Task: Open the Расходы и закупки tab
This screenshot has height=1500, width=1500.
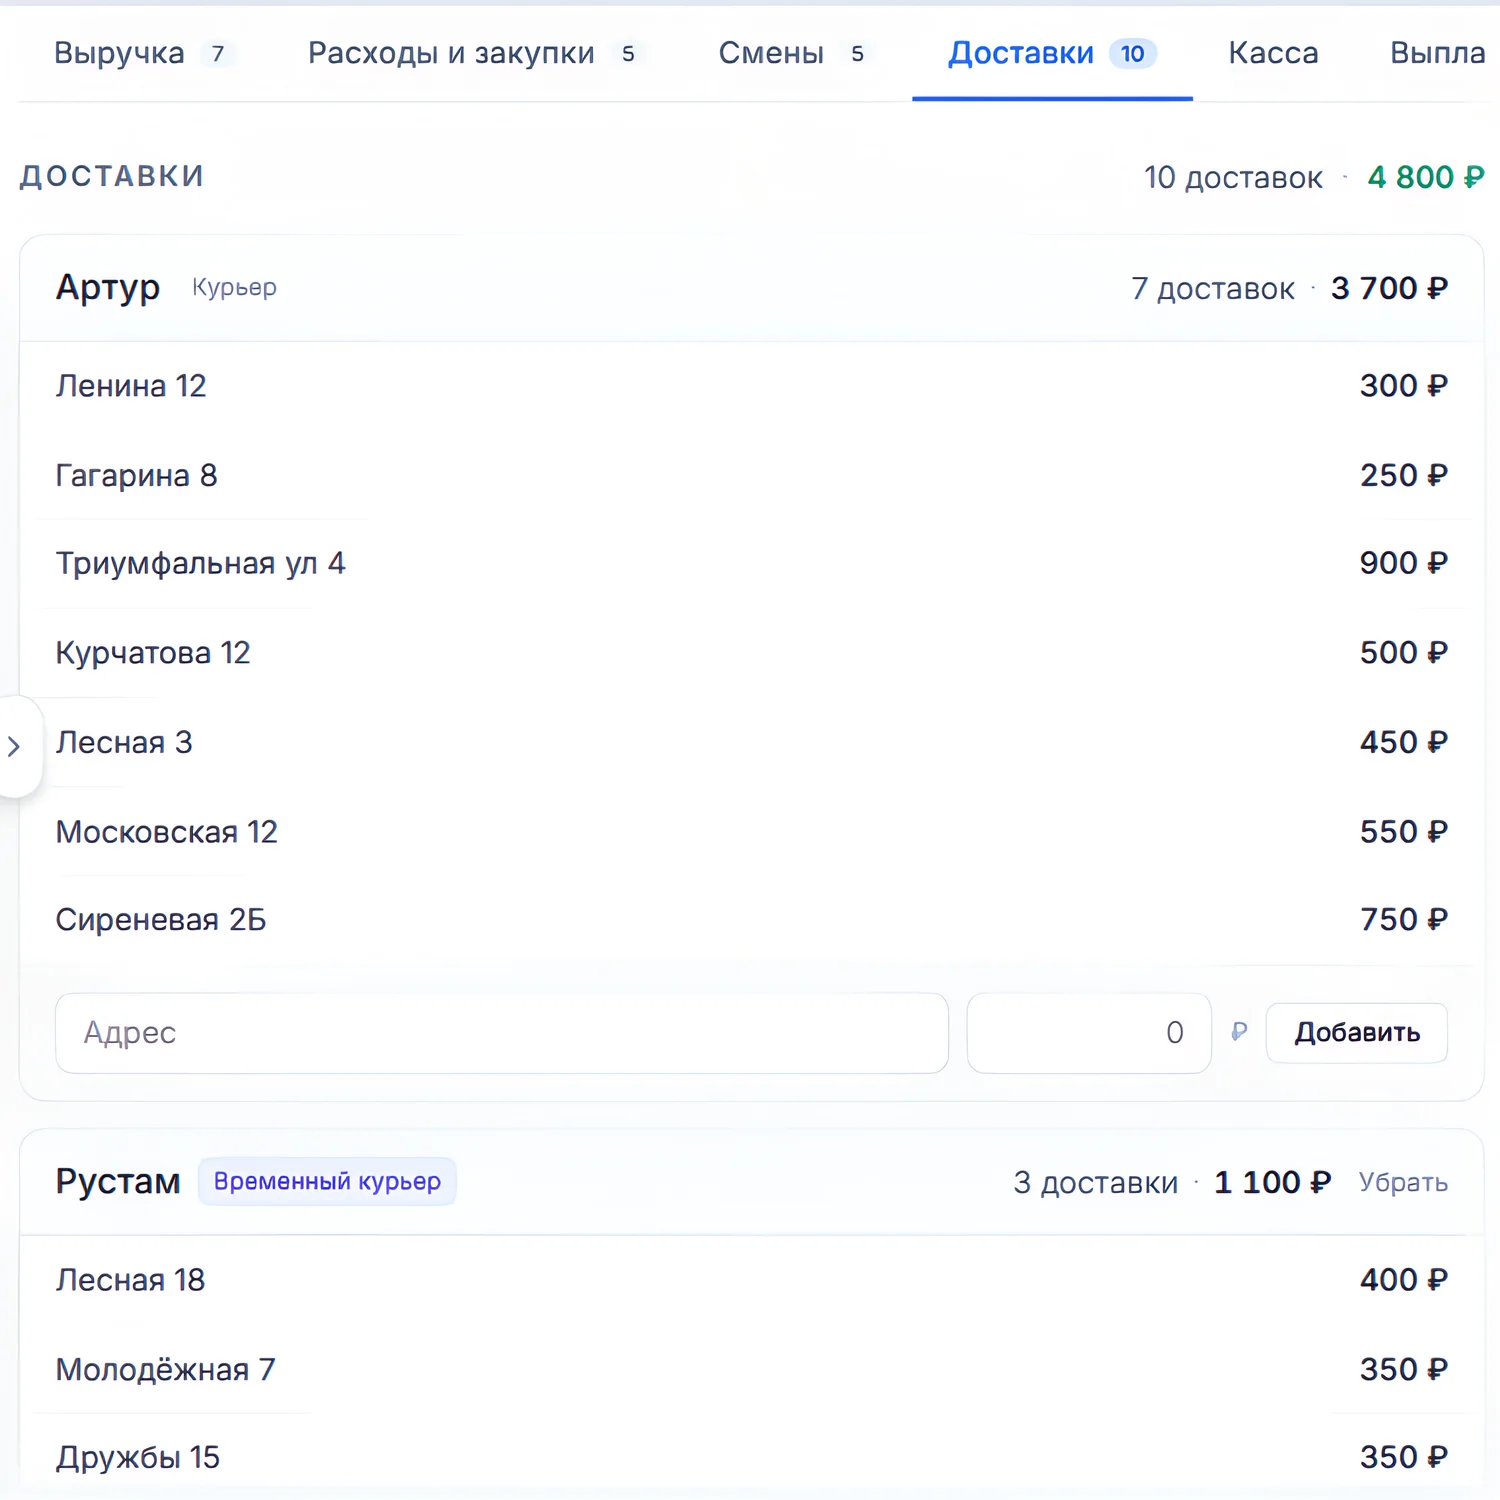Action: [x=476, y=53]
